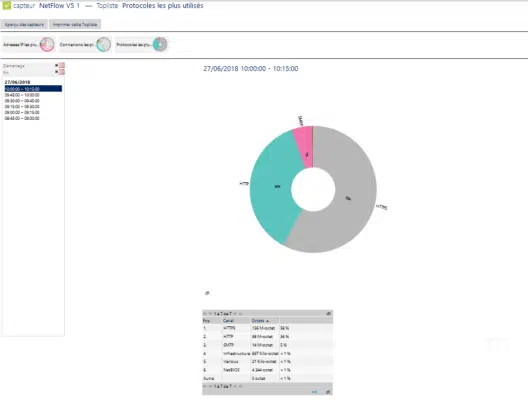The width and height of the screenshot is (528, 400).
Task: Click Aperçu des capteurs button
Action: [x=24, y=25]
